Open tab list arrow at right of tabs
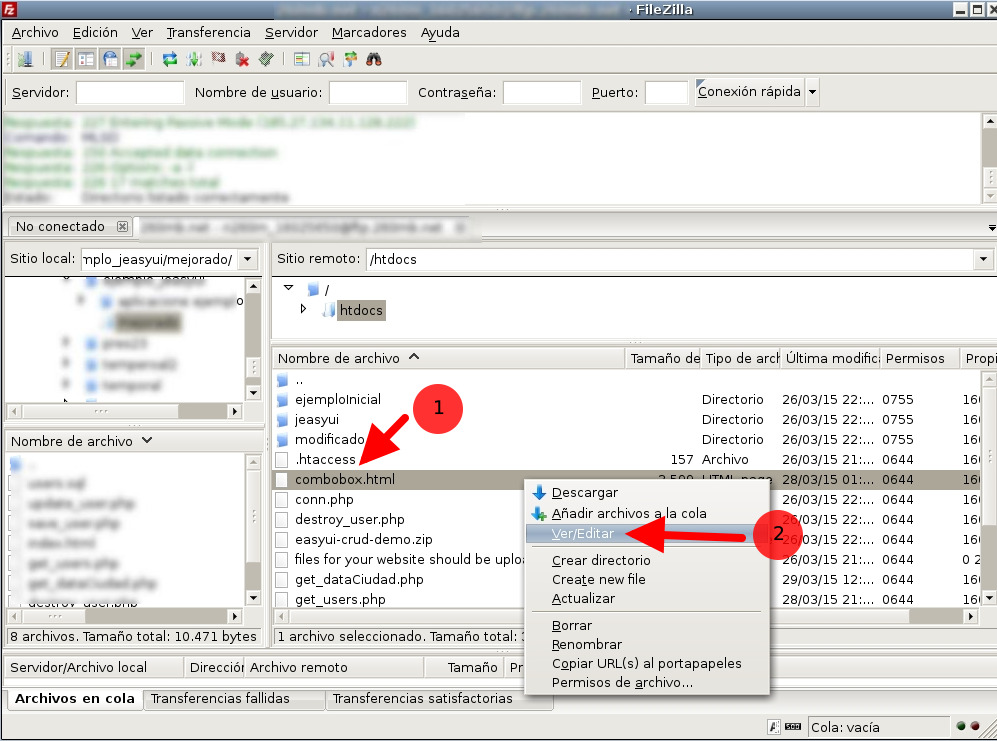This screenshot has width=997, height=741. 992,228
